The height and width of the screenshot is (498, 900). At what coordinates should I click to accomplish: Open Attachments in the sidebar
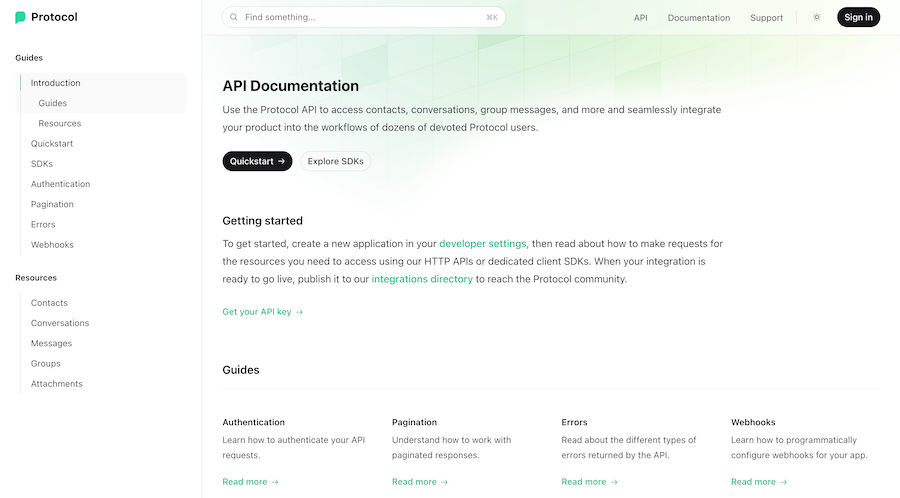pos(56,384)
